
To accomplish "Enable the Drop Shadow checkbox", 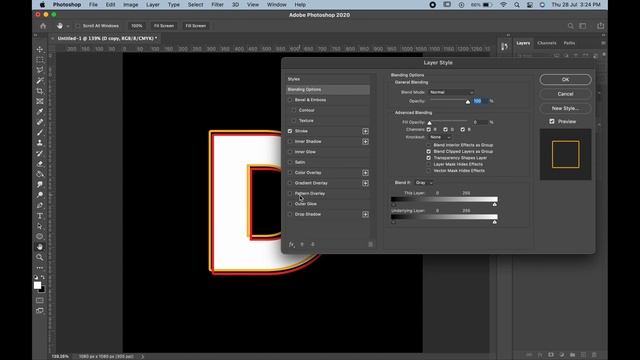I will (290, 214).
